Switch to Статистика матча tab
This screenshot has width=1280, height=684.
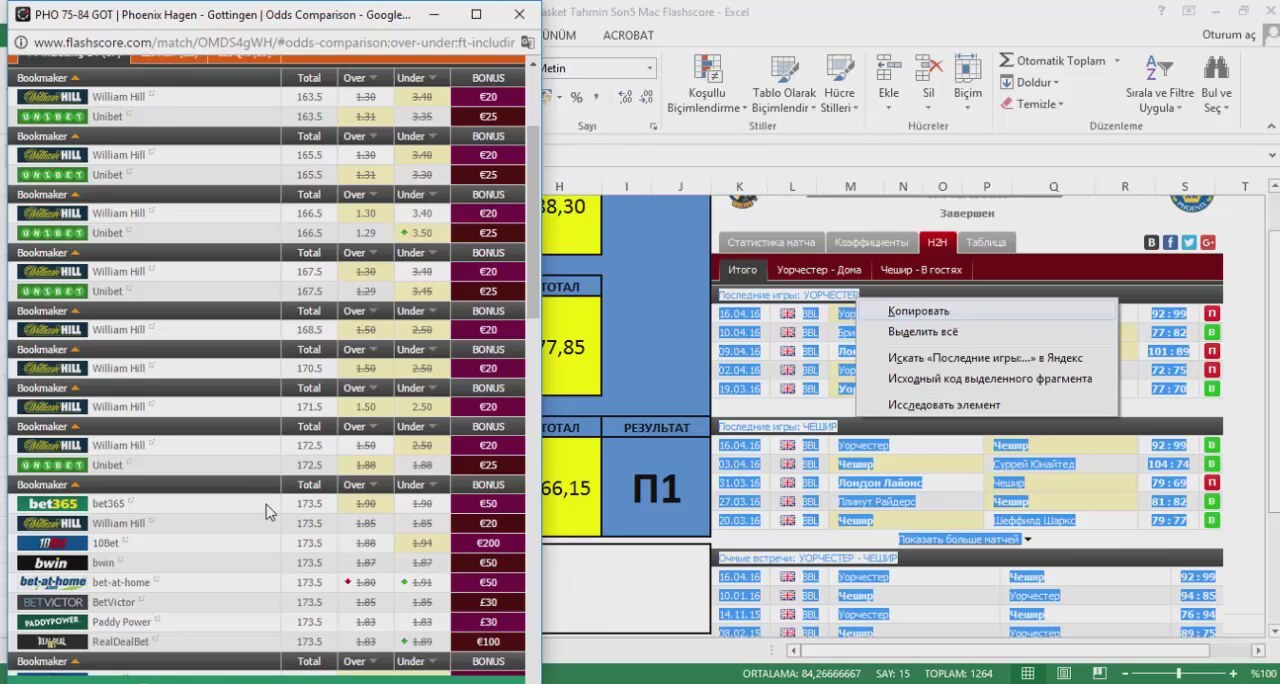click(771, 242)
